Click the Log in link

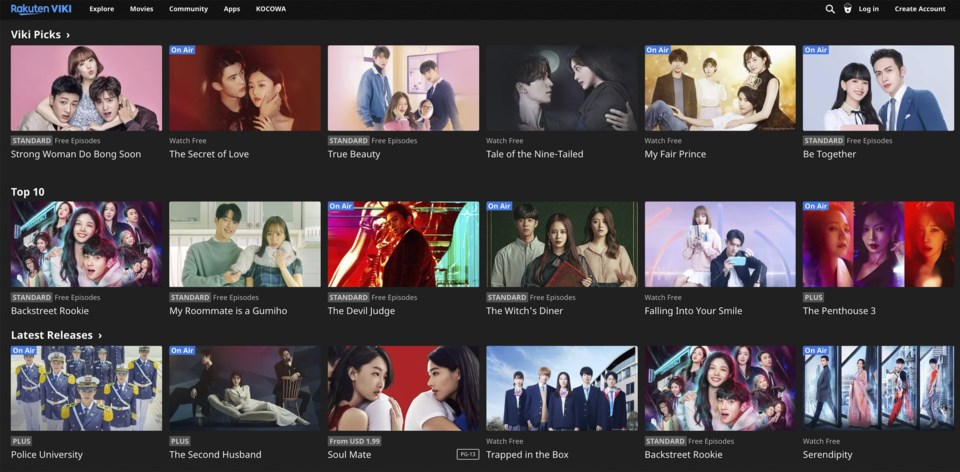868,9
